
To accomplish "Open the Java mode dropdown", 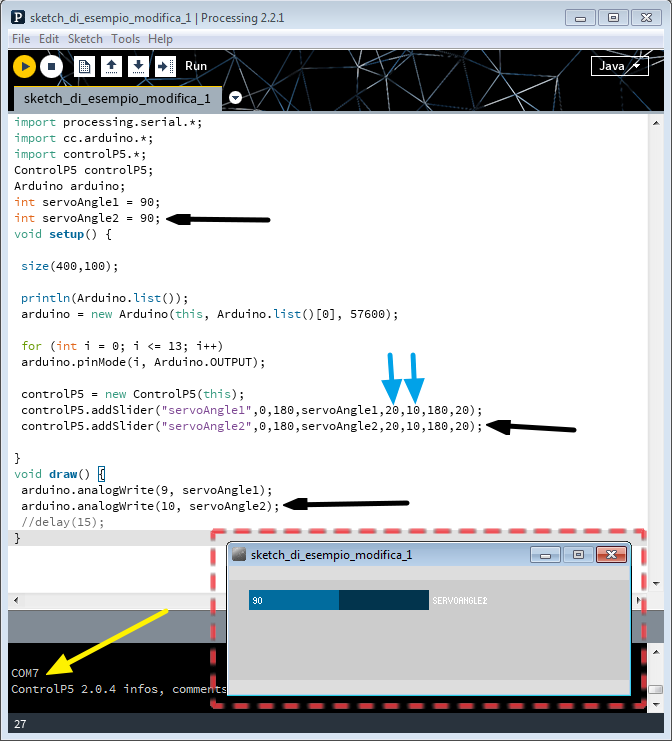I will [620, 66].
